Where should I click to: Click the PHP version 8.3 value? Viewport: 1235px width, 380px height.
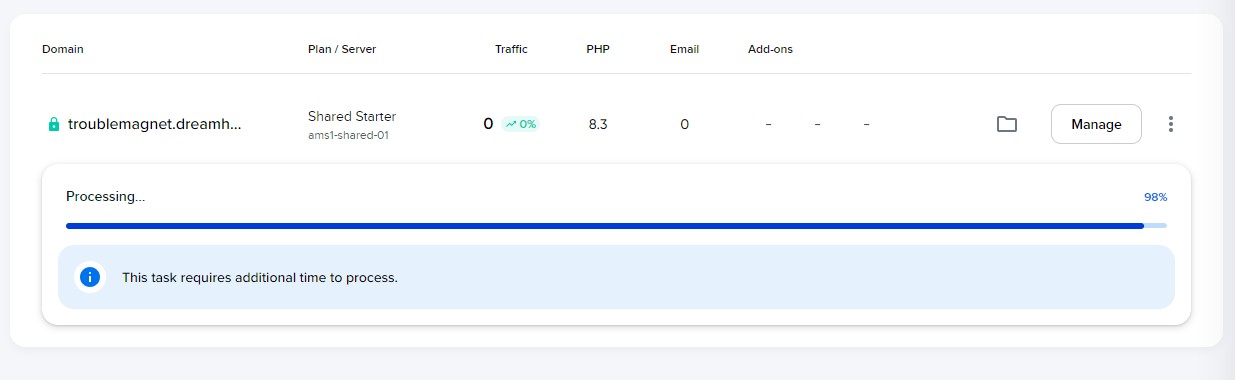598,124
